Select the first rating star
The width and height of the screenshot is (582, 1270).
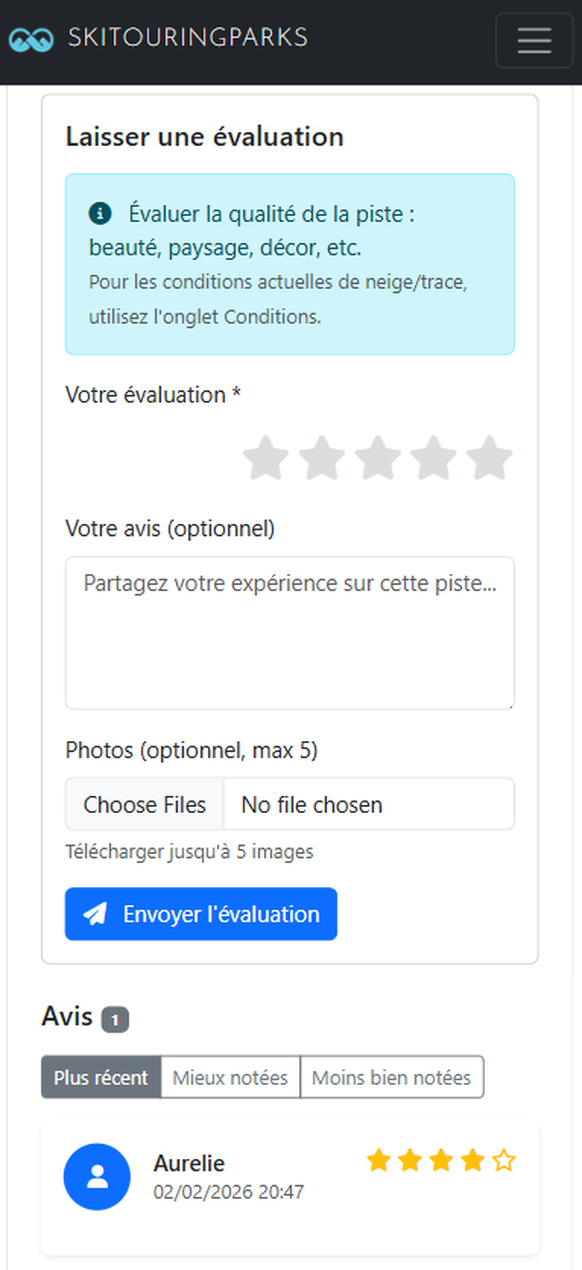point(265,458)
